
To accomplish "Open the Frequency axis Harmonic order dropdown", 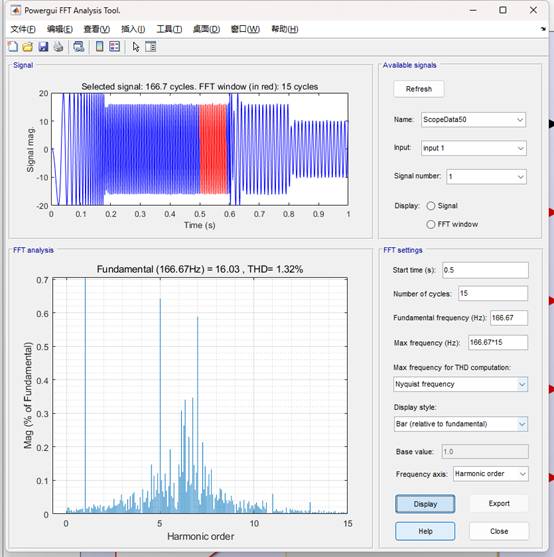I will pyautogui.click(x=490, y=474).
